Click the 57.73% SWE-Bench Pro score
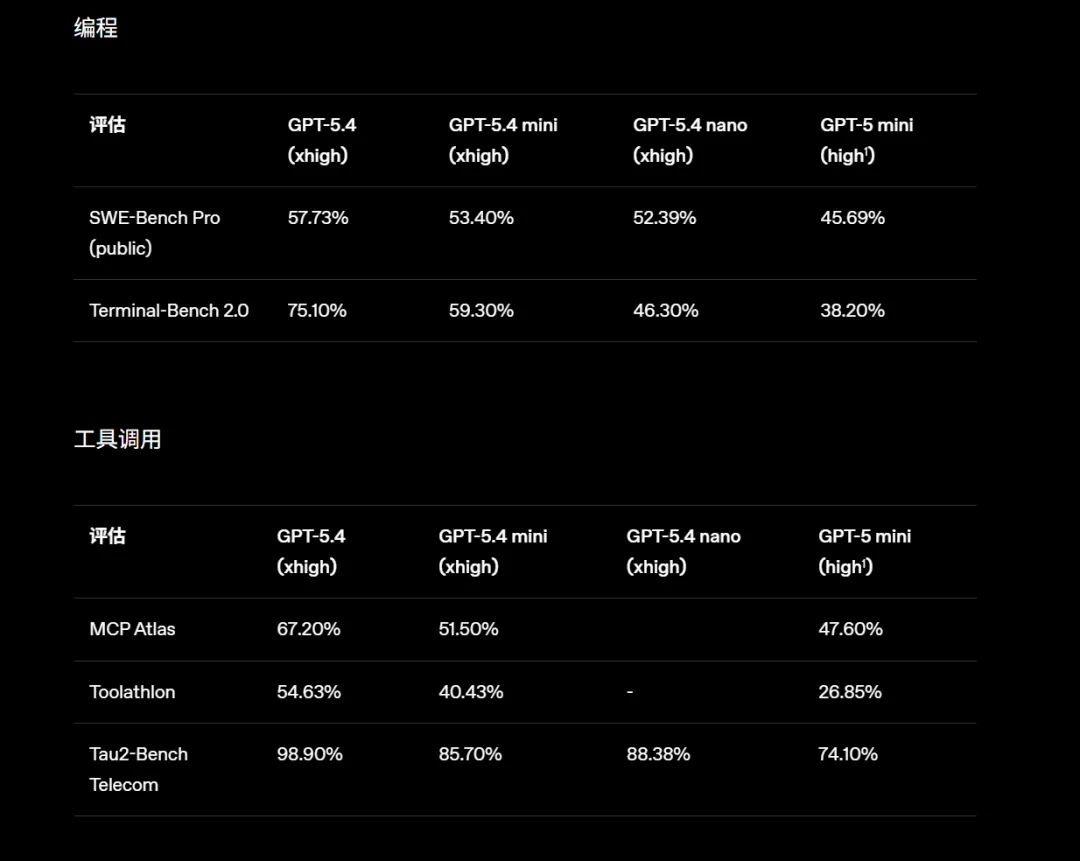The width and height of the screenshot is (1080, 861). pos(318,217)
